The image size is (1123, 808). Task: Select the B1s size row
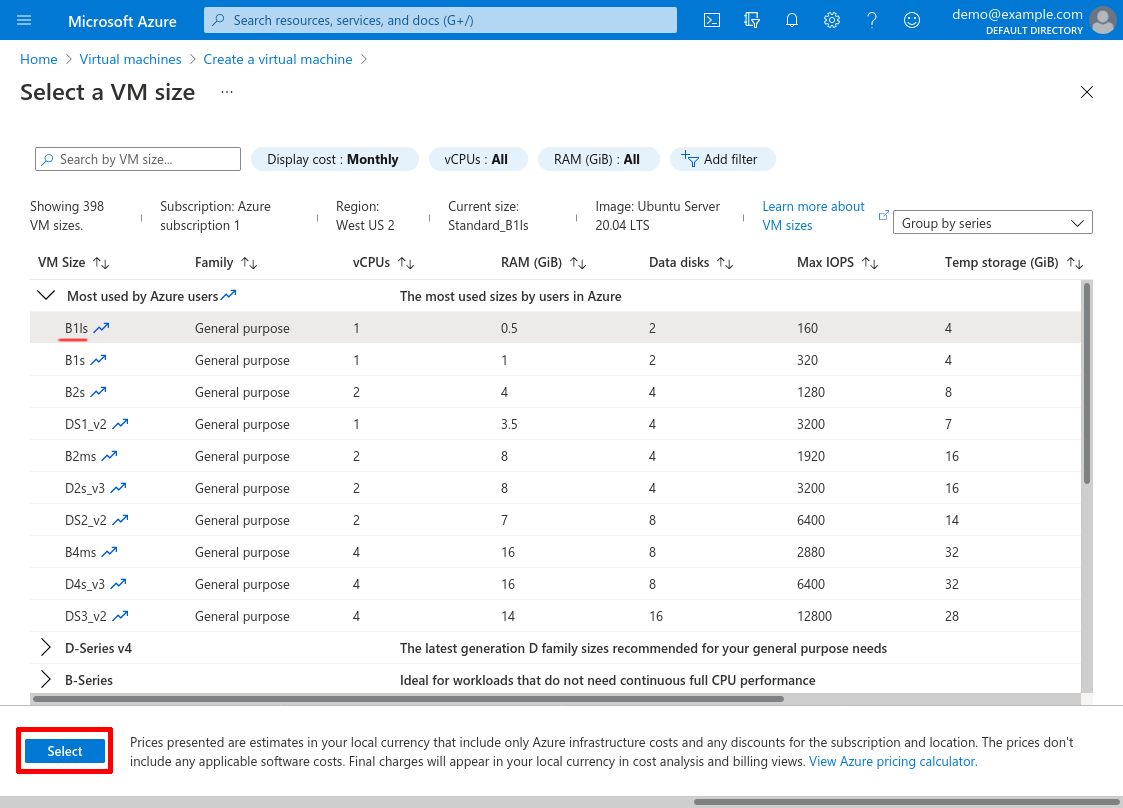[x=555, y=360]
